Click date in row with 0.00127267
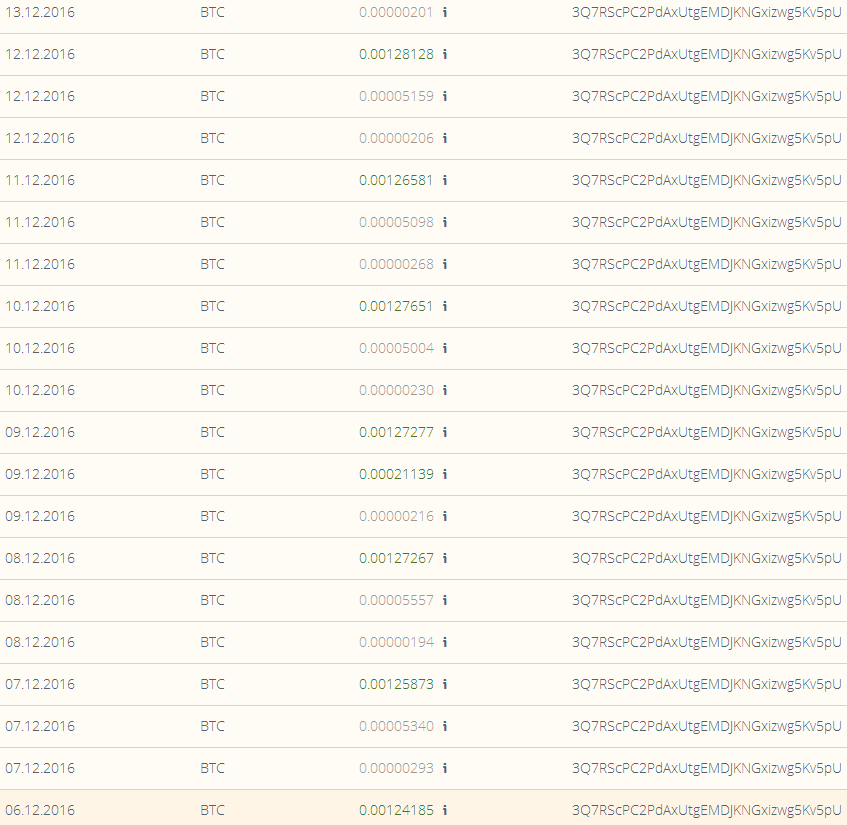This screenshot has height=825, width=847. point(40,558)
